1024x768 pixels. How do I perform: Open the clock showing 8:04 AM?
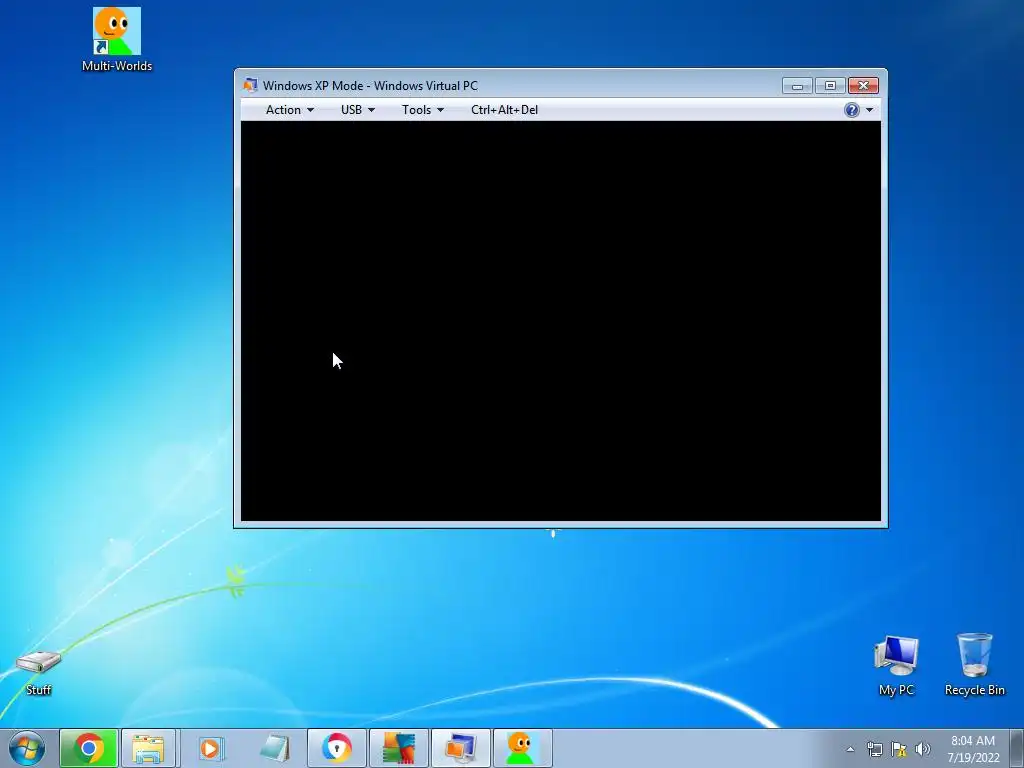tap(973, 749)
